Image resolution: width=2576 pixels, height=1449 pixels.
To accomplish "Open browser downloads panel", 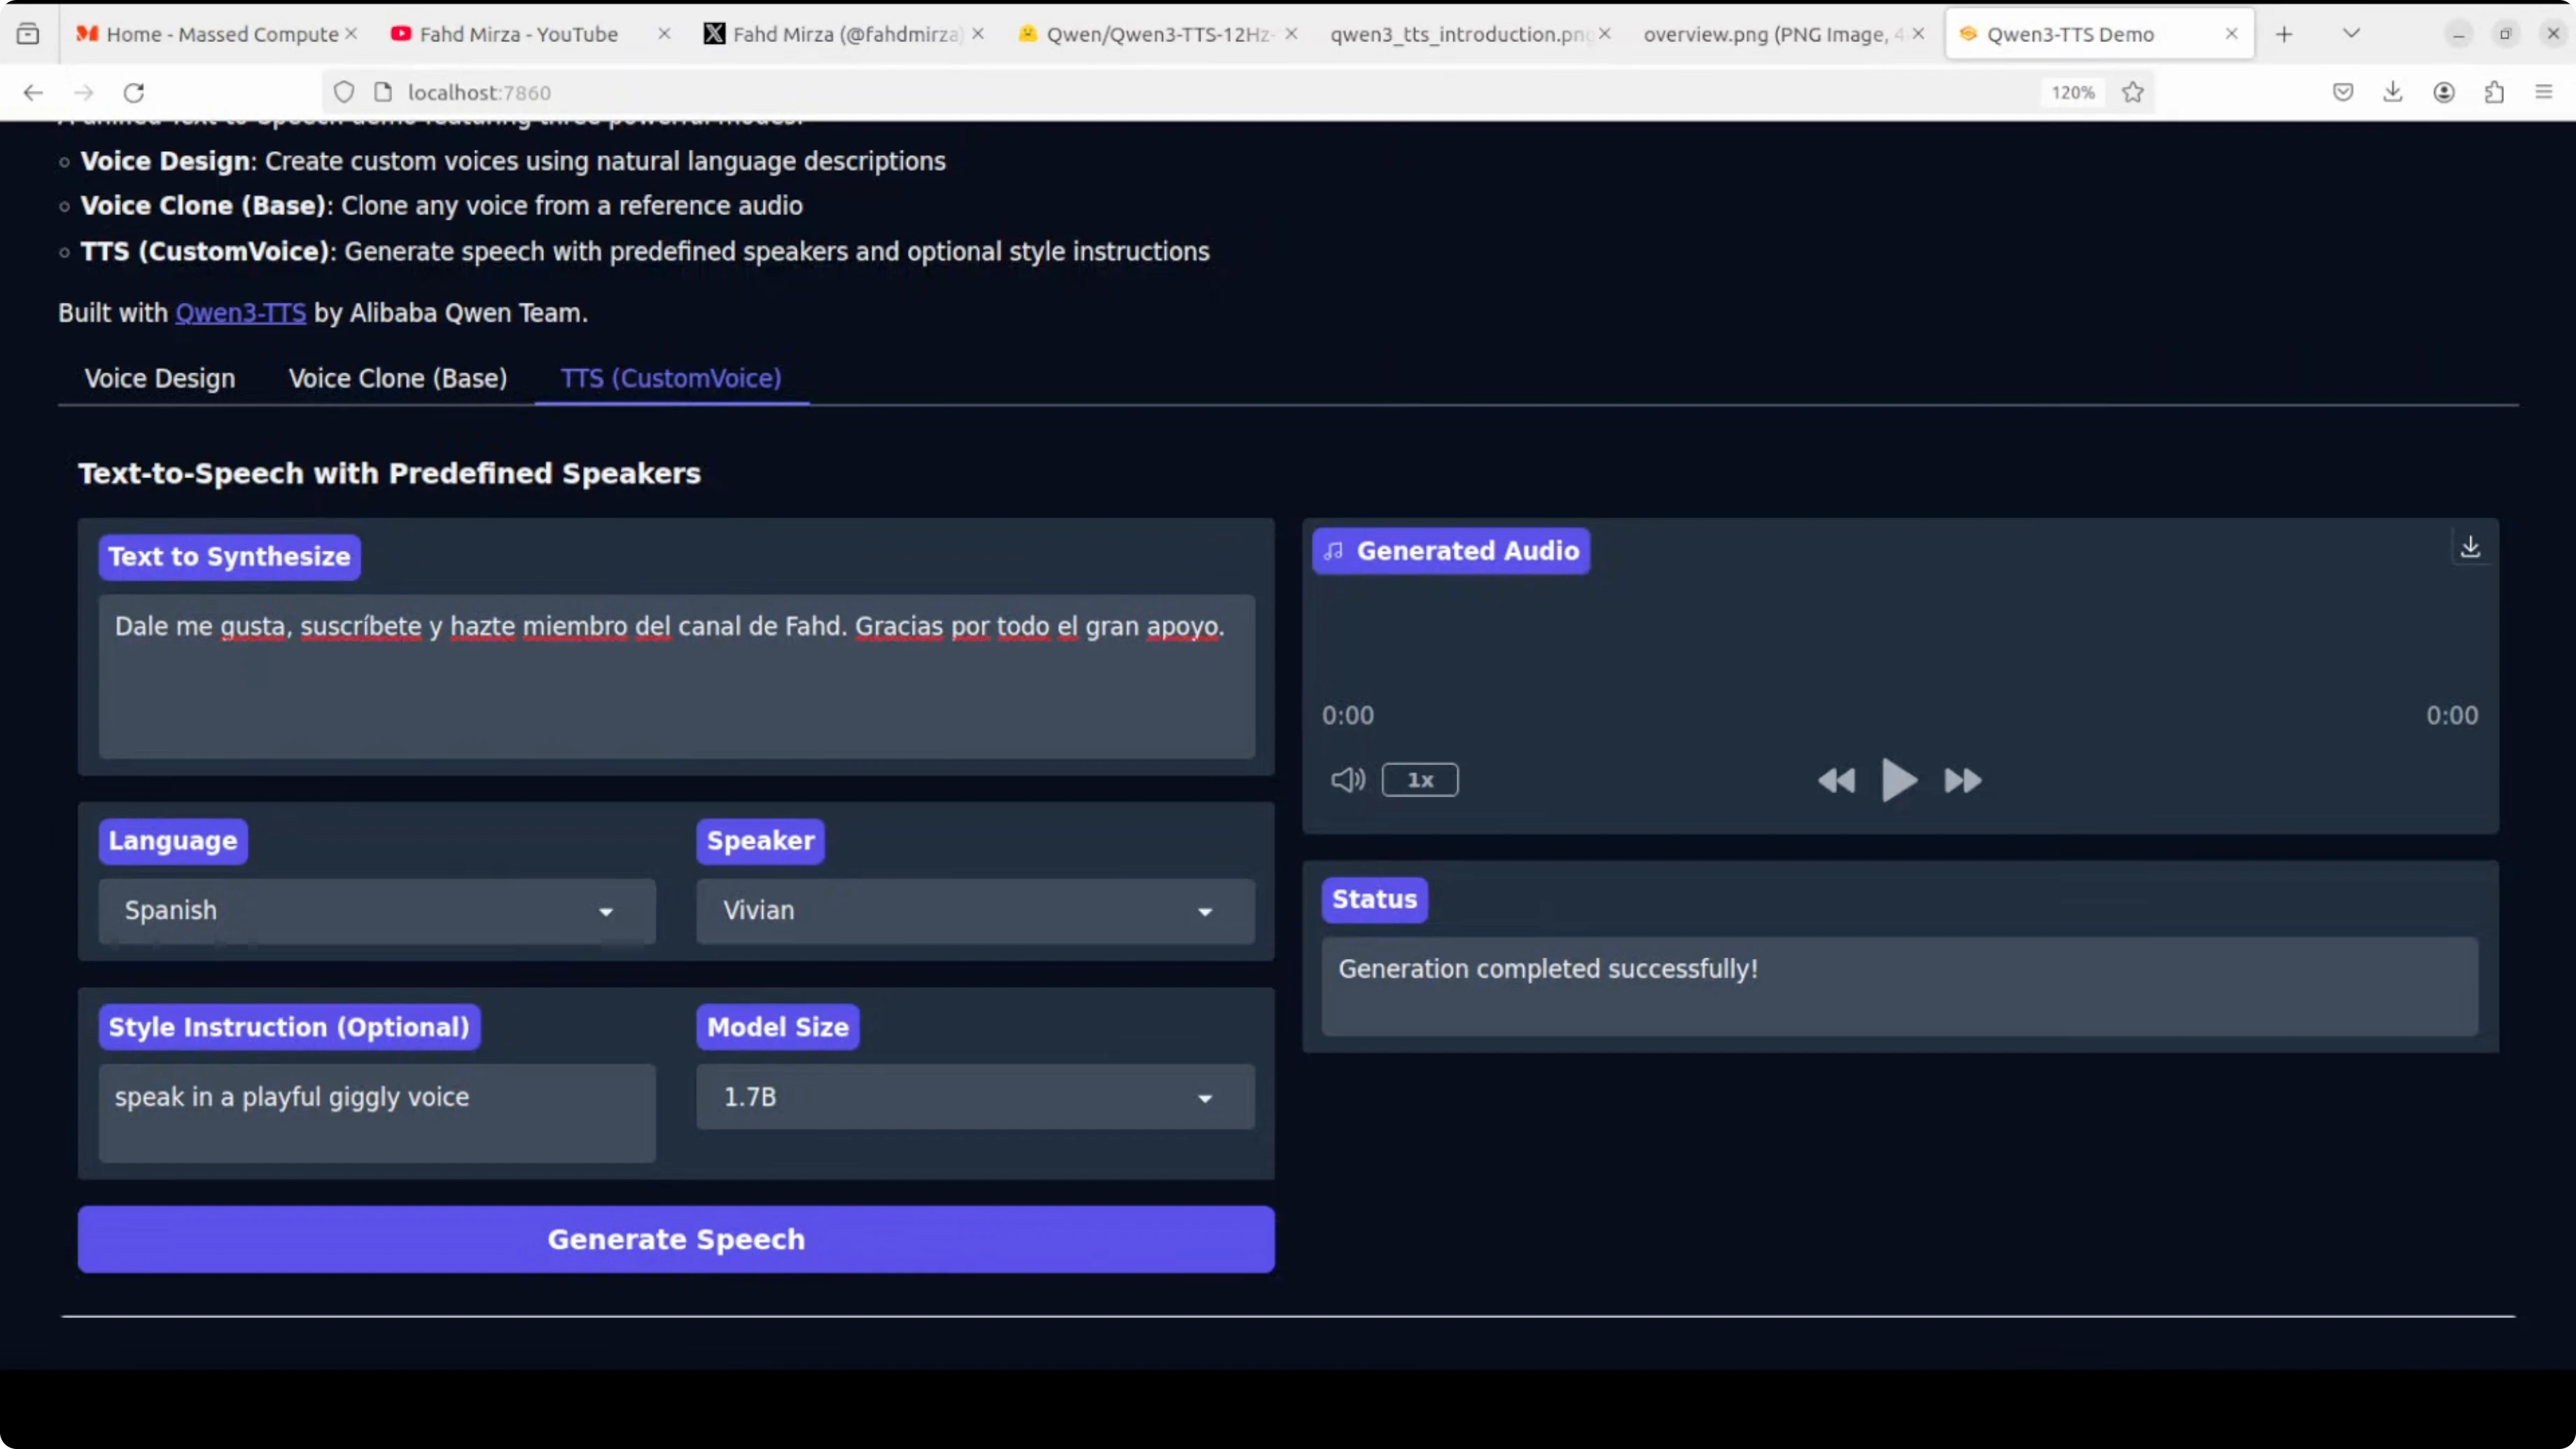I will [x=2392, y=92].
